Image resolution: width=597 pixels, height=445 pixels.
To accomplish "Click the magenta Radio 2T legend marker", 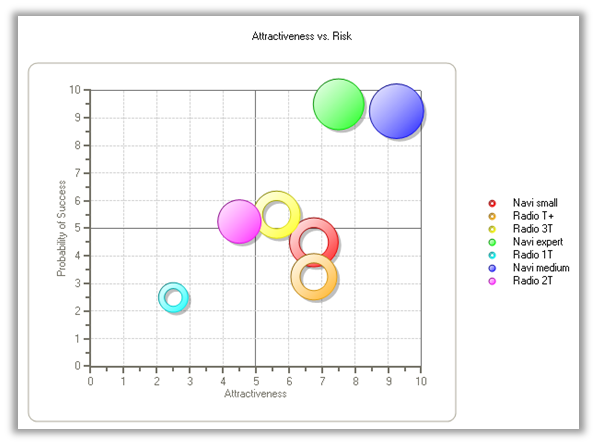I will pos(492,281).
